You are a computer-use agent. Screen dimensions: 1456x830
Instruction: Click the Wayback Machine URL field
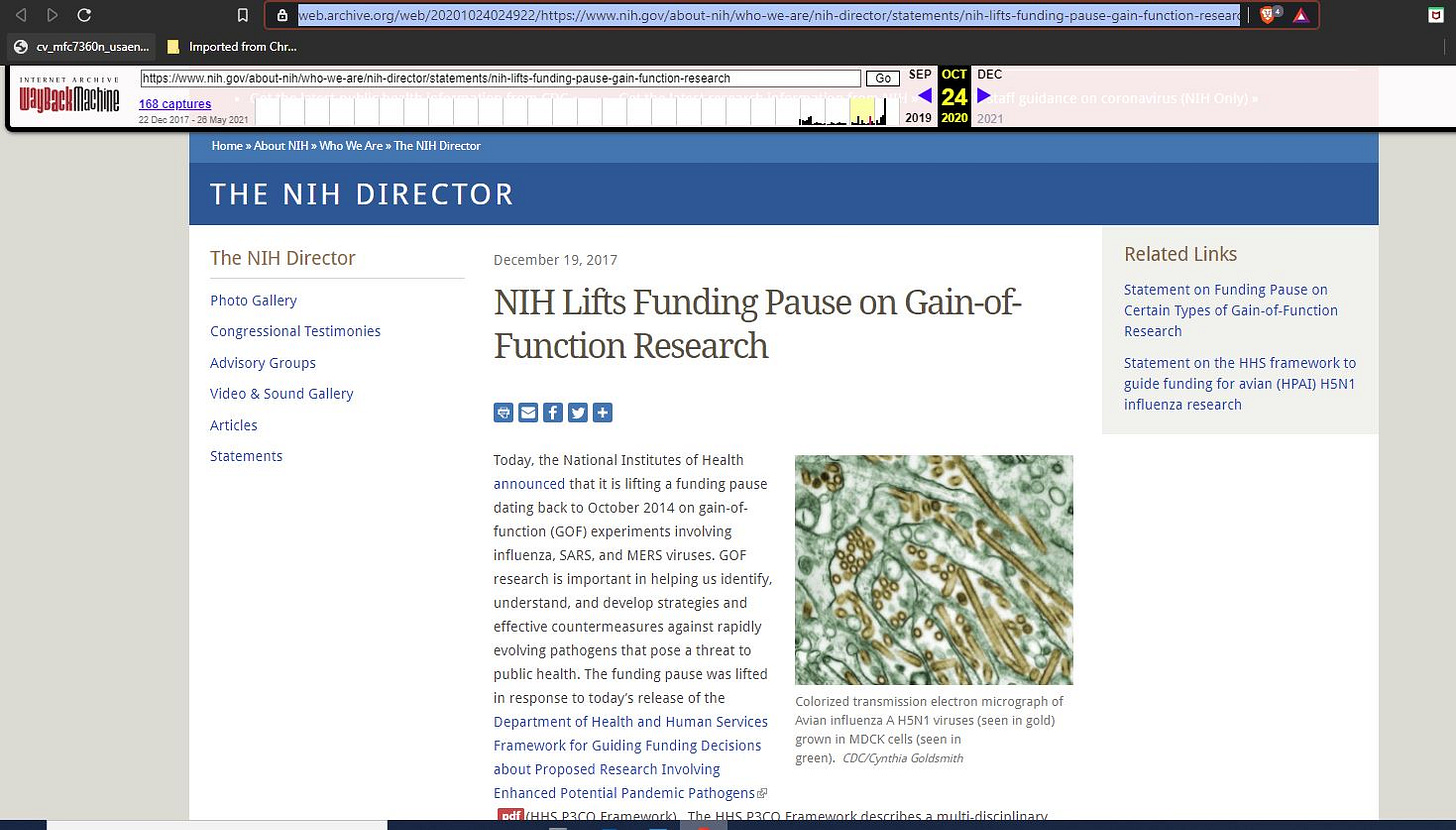click(x=501, y=78)
